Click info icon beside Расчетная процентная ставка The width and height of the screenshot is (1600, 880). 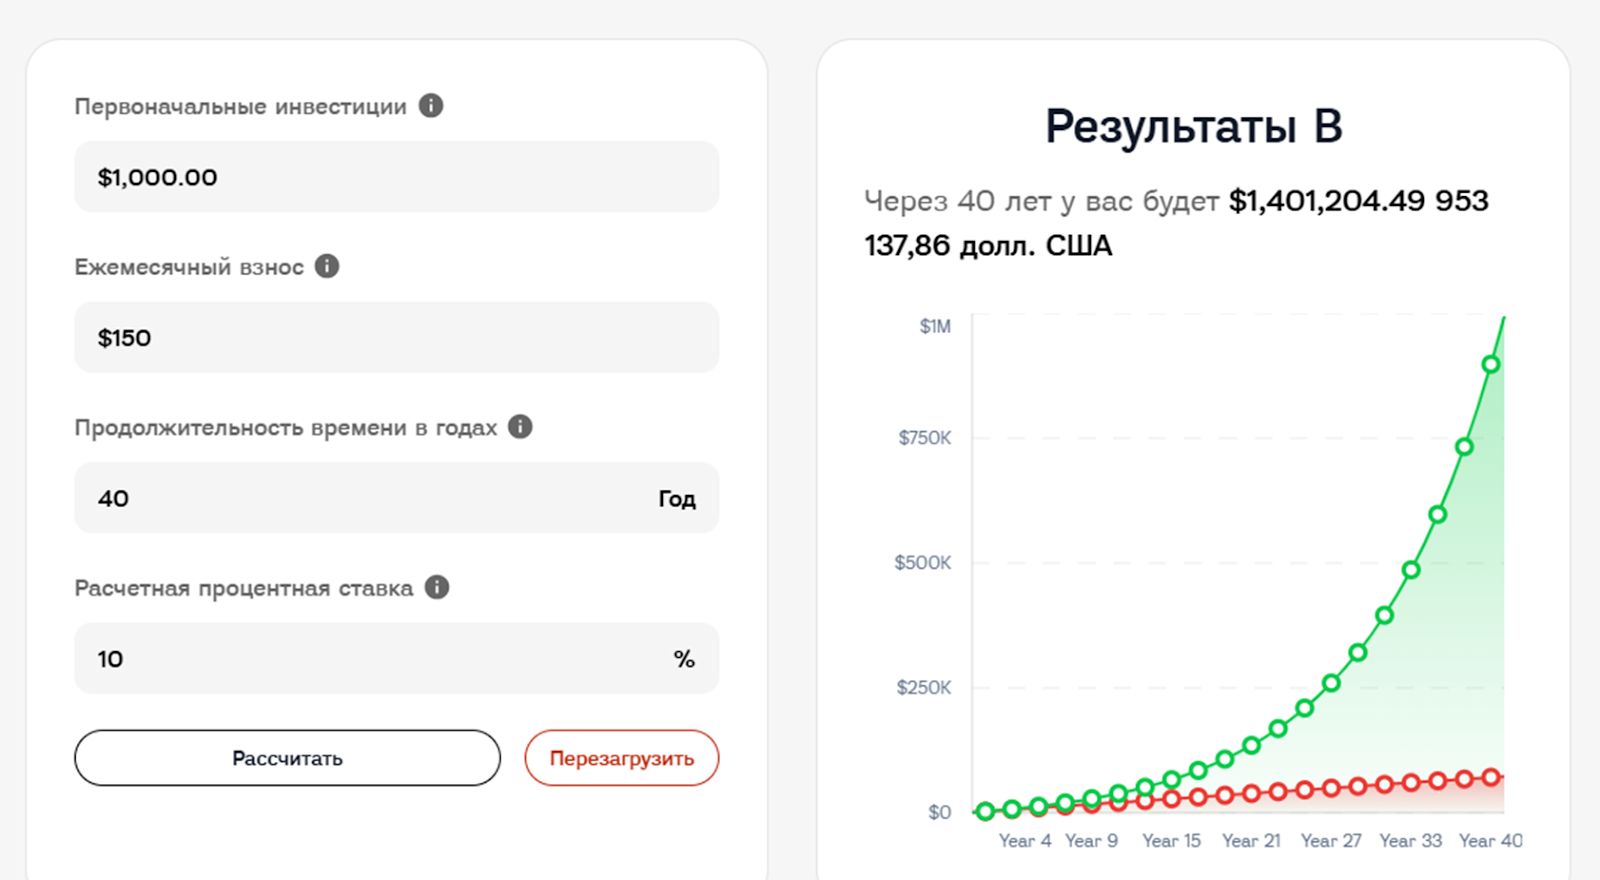(x=437, y=587)
